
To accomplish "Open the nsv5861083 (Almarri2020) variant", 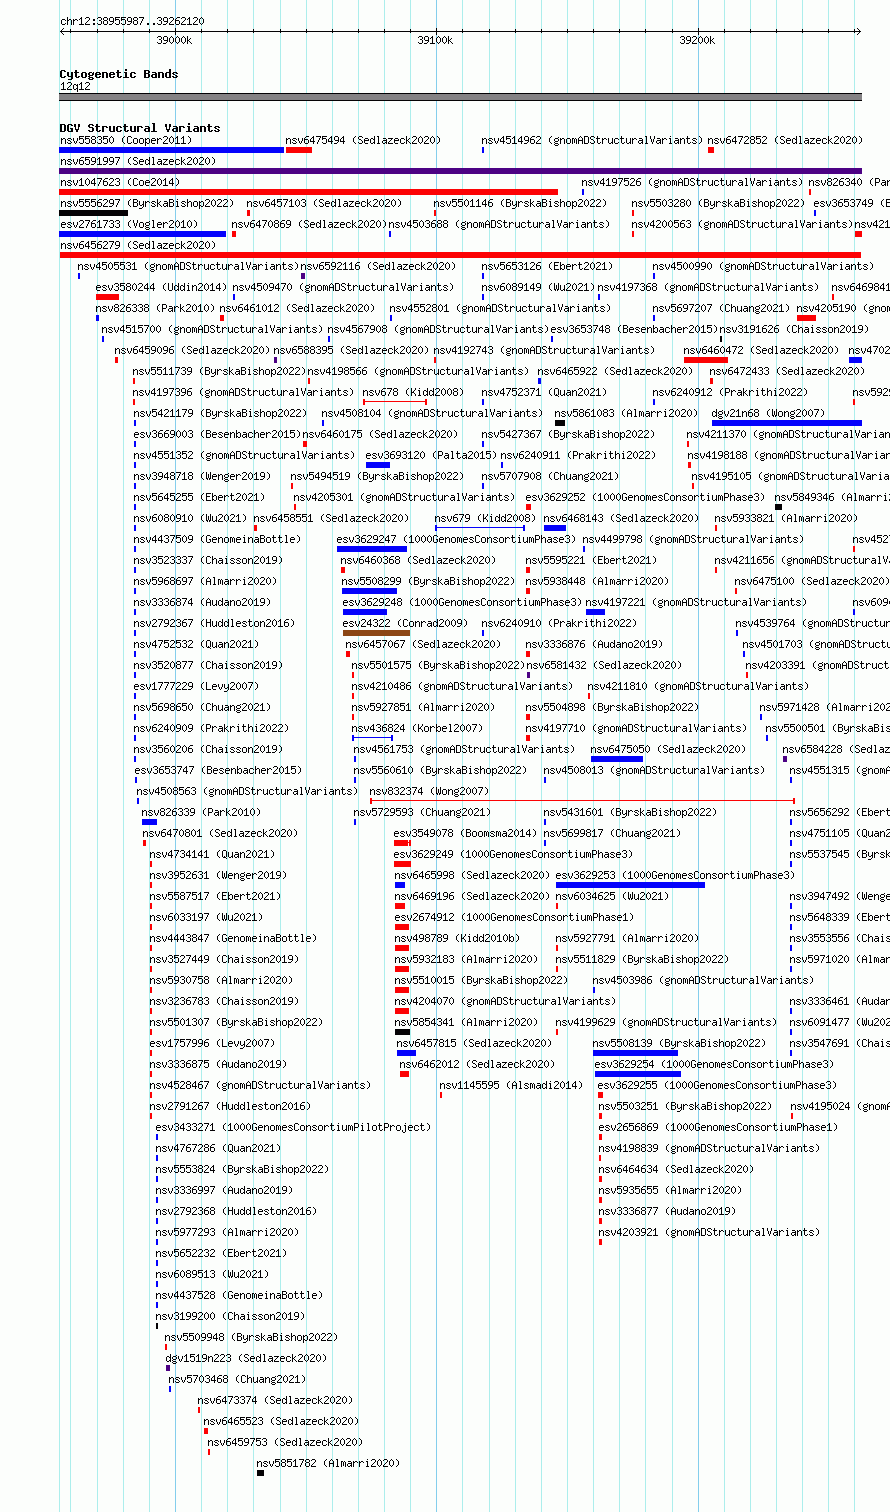I will pos(626,414).
